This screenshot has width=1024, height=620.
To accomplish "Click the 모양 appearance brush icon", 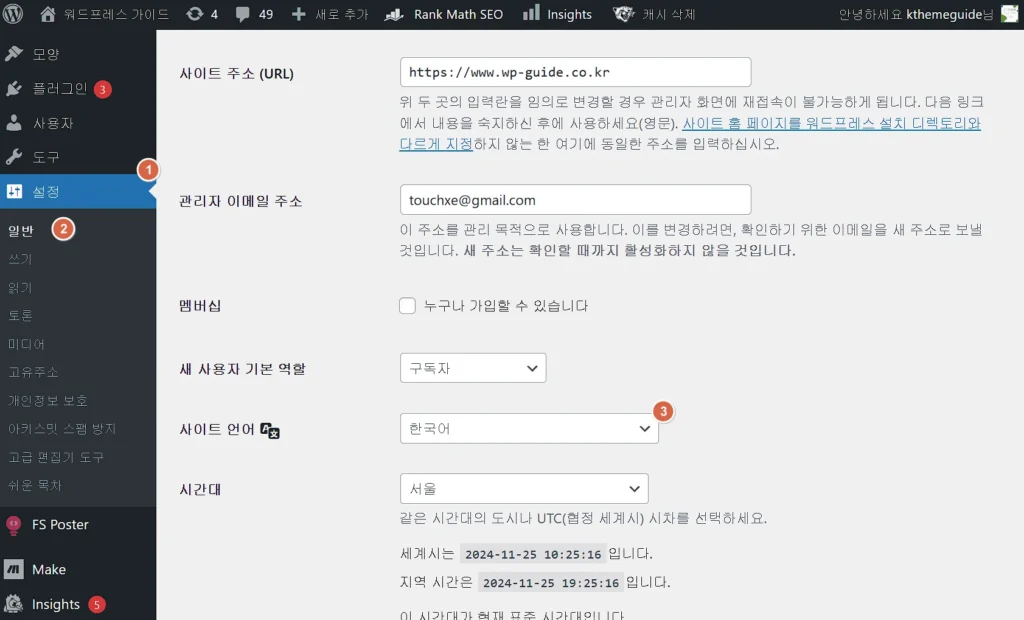I will point(14,54).
